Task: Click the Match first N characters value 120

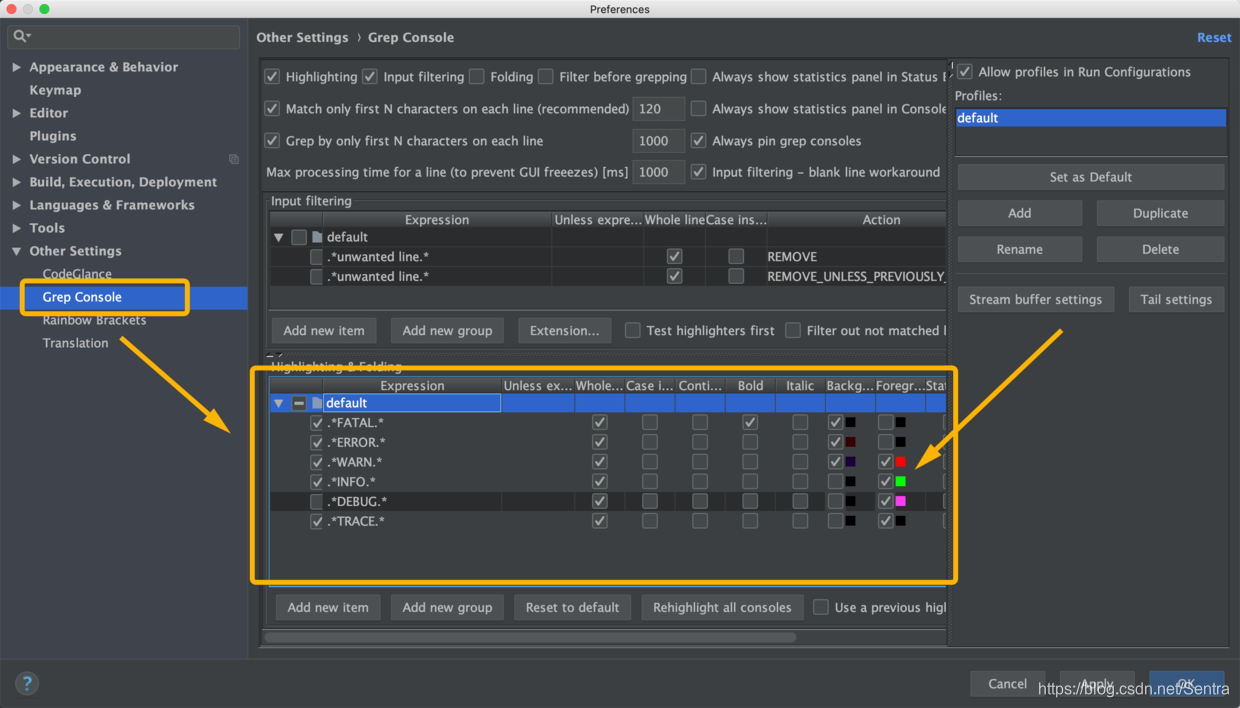Action: [658, 109]
